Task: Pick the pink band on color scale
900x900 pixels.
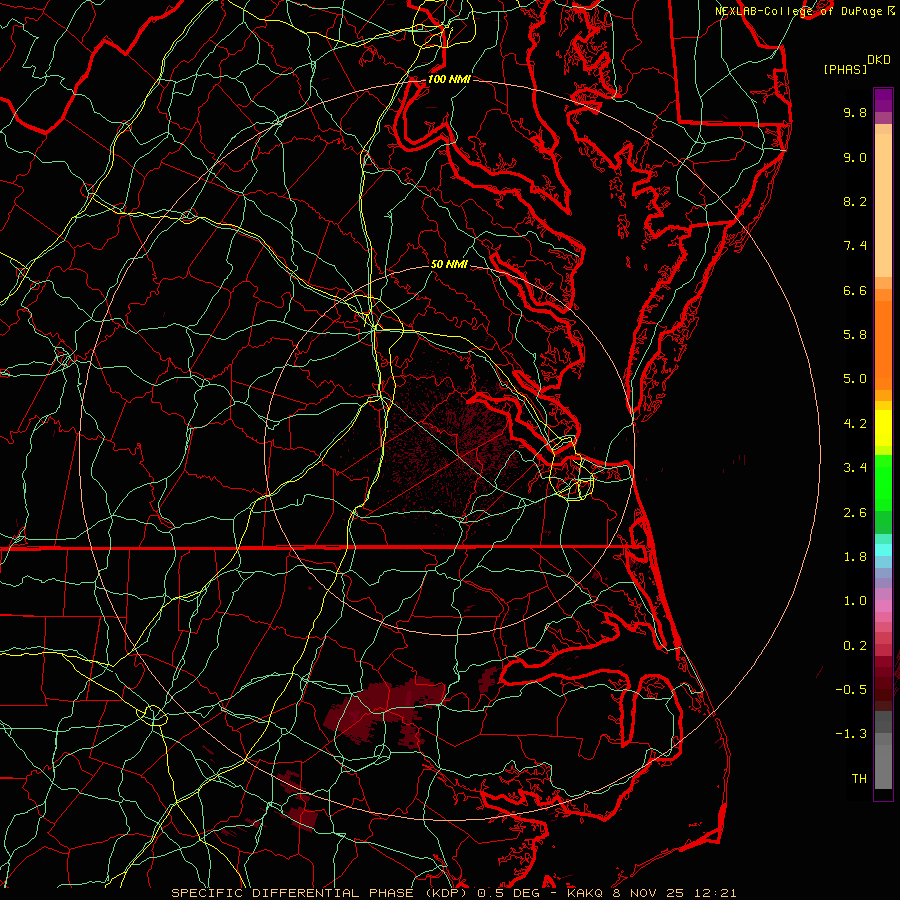Action: [x=883, y=606]
